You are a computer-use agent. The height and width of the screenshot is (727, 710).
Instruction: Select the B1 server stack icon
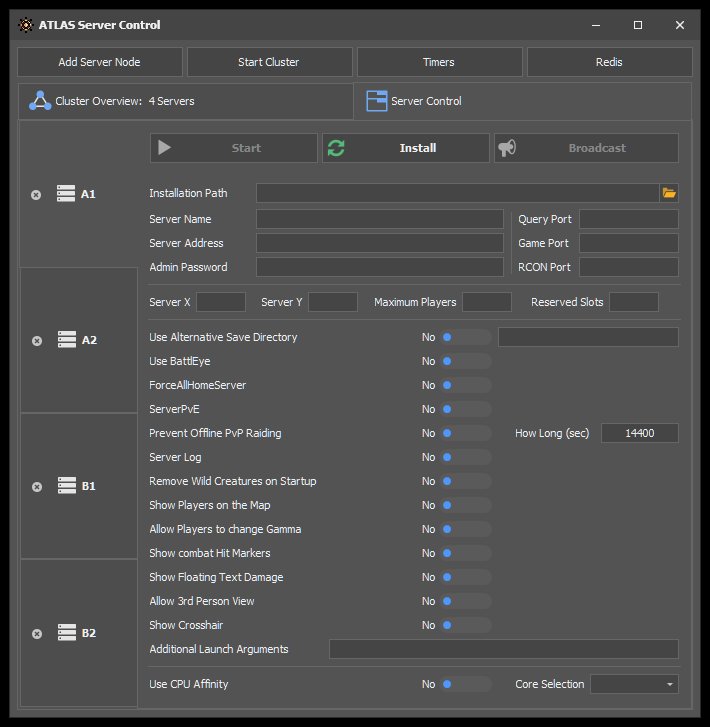click(x=67, y=485)
